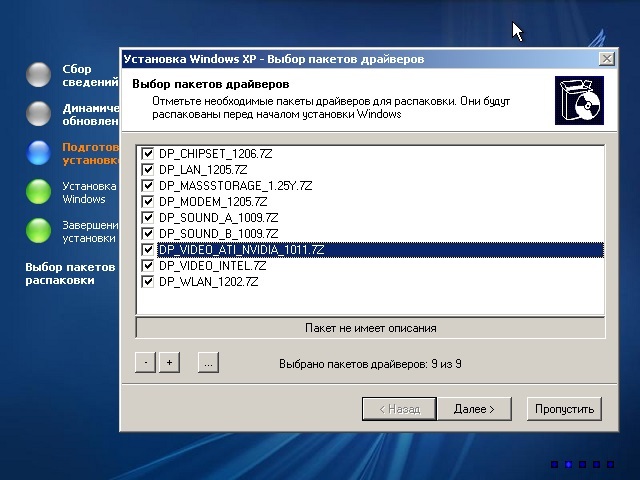Screen dimensions: 640x480
Task: Select the DP_WLAN_1202.7Z list entry
Action: click(x=209, y=282)
